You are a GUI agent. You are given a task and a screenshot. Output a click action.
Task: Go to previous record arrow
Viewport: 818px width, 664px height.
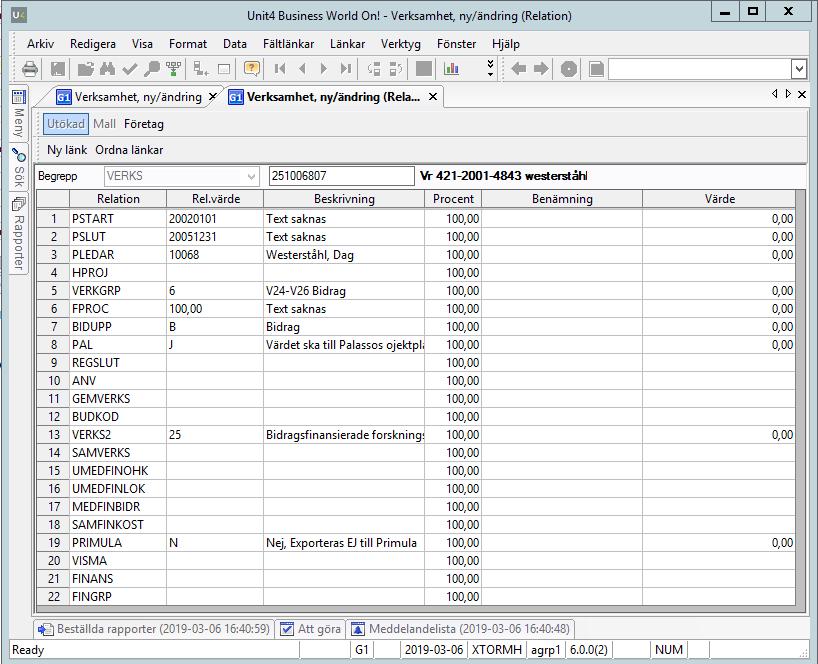302,68
